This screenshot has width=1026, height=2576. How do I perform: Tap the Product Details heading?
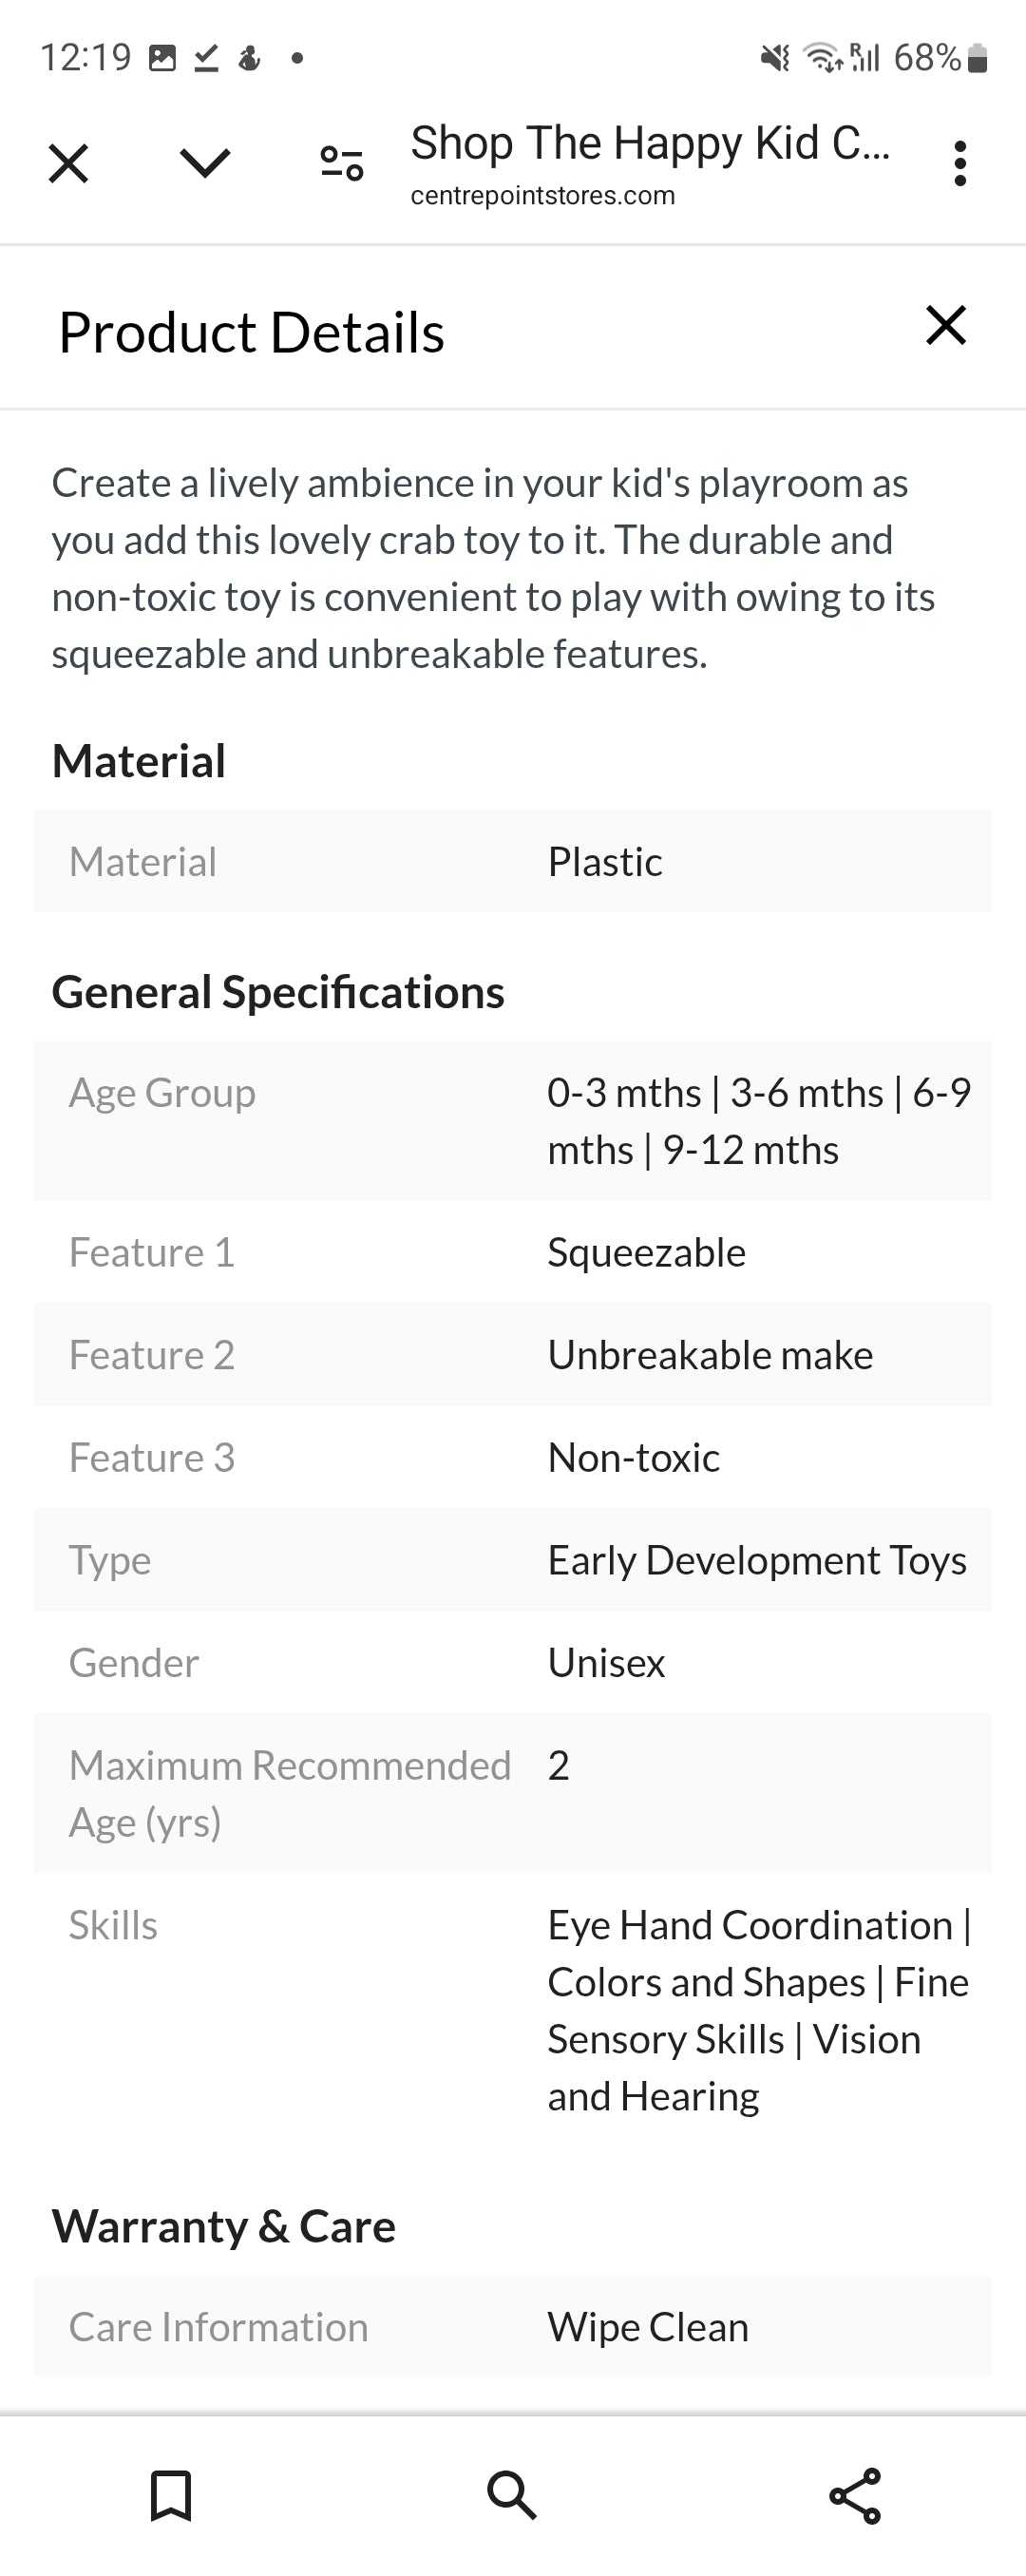[x=252, y=332]
